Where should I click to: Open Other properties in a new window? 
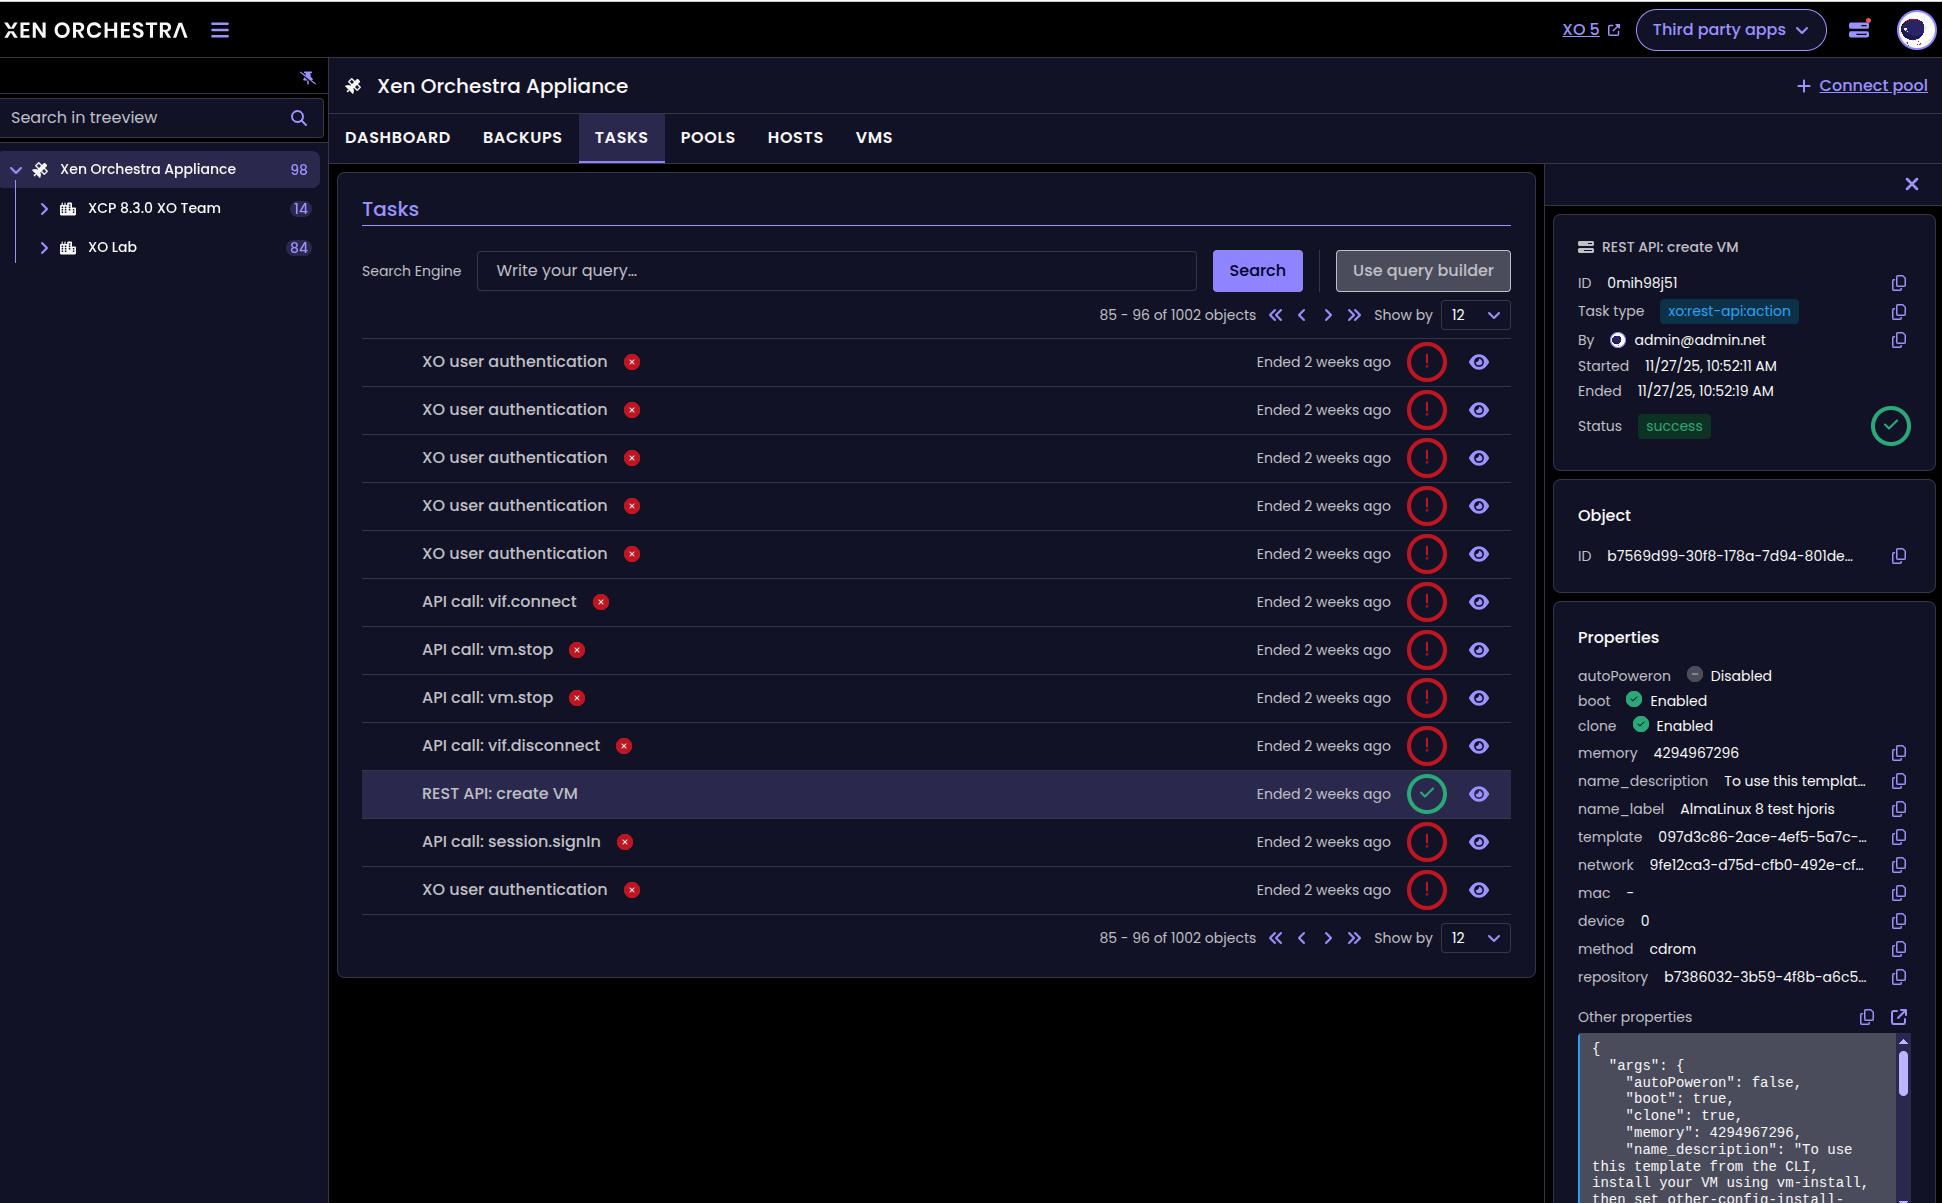(1898, 1017)
